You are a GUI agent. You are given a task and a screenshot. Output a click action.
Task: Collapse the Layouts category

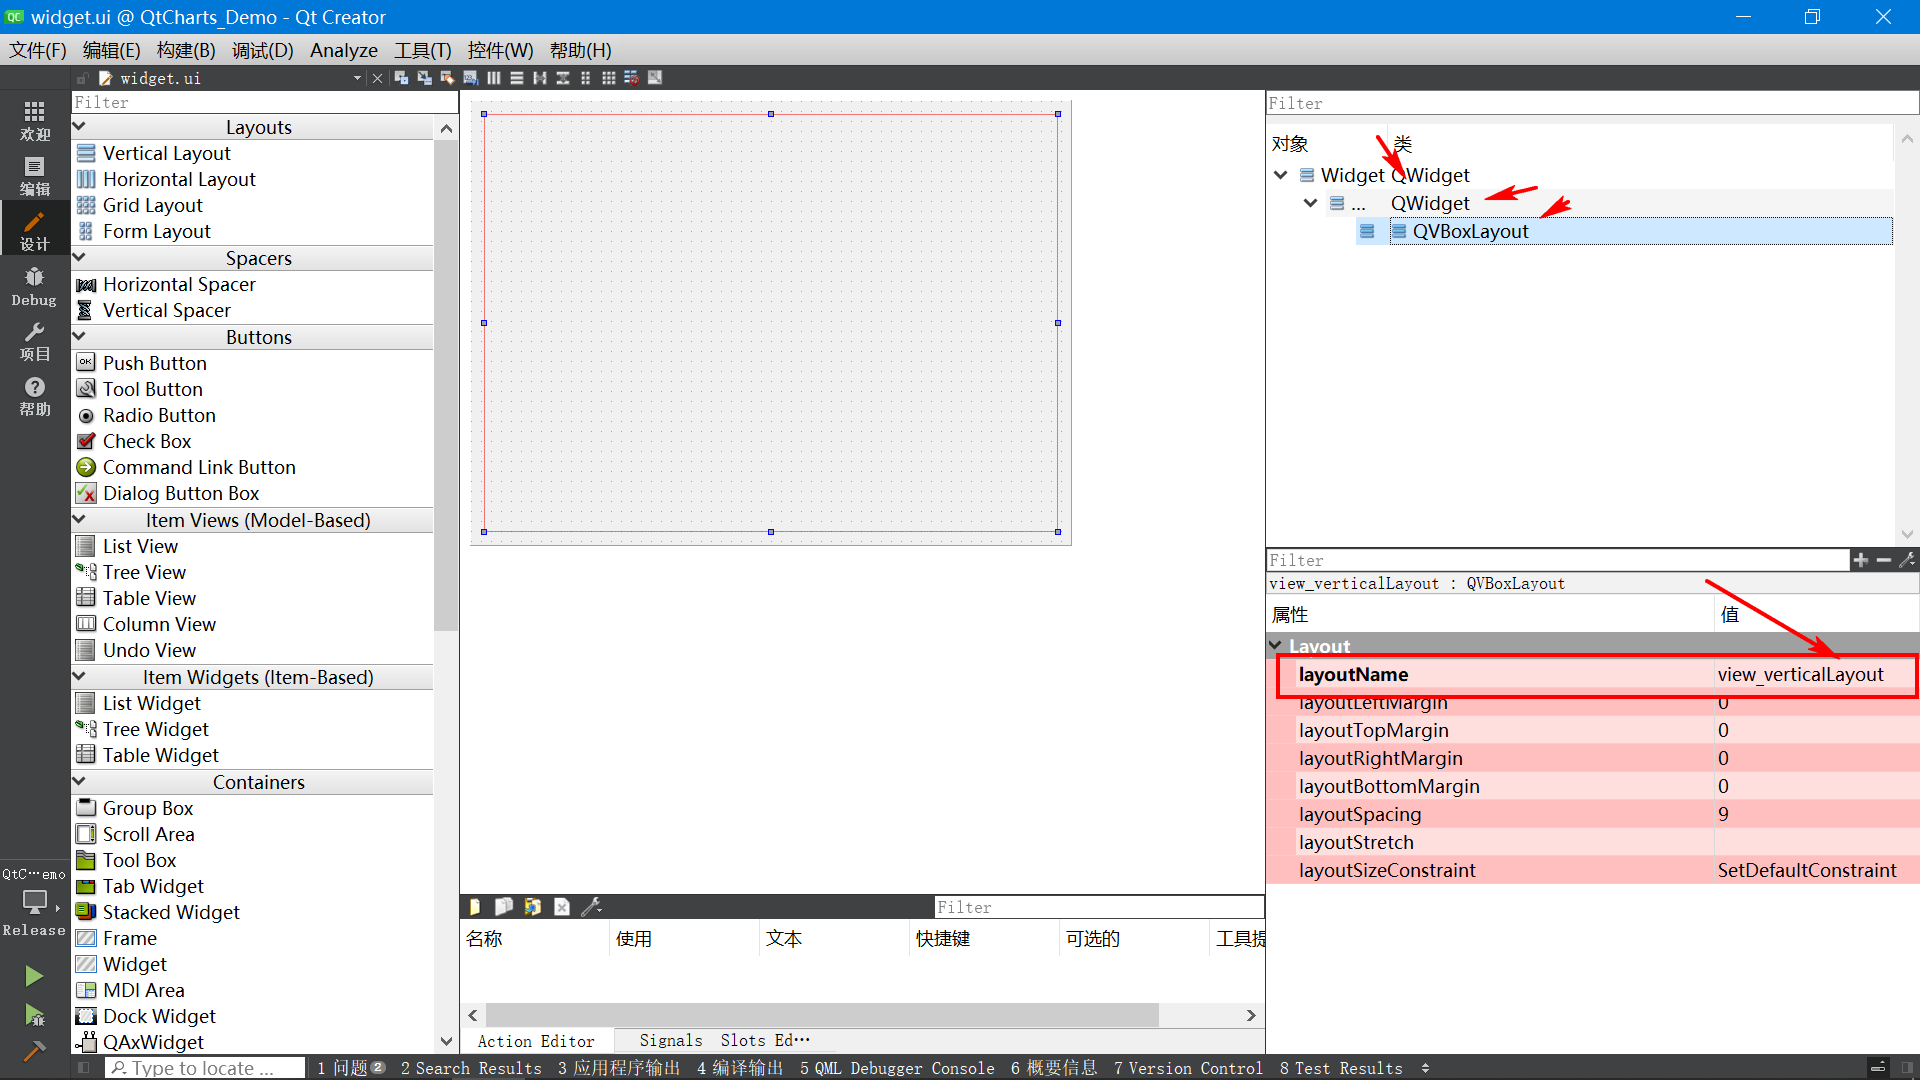(x=80, y=127)
